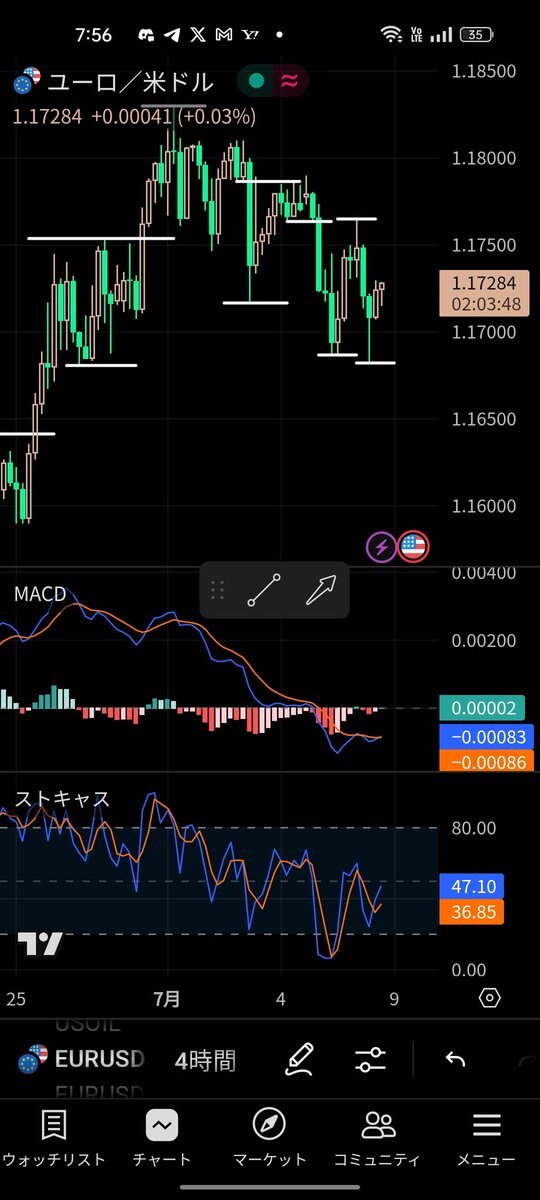Viewport: 540px width, 1200px height.
Task: Expand the ストキャス indicator legend
Action: (62, 799)
